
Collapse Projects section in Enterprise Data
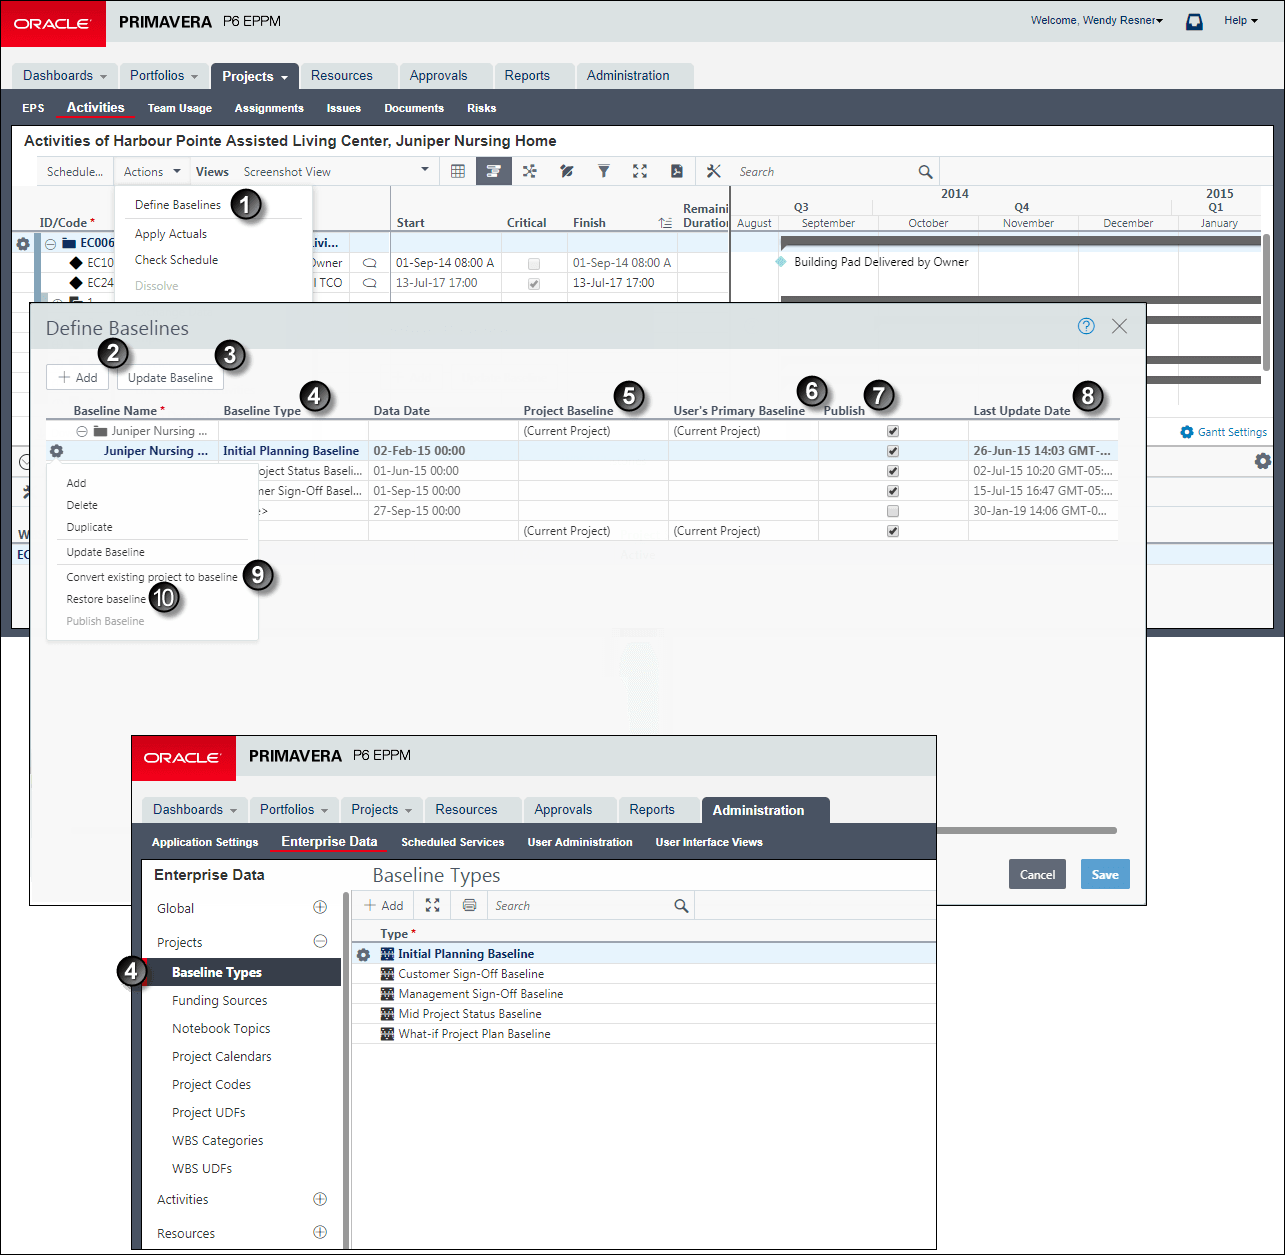point(320,941)
